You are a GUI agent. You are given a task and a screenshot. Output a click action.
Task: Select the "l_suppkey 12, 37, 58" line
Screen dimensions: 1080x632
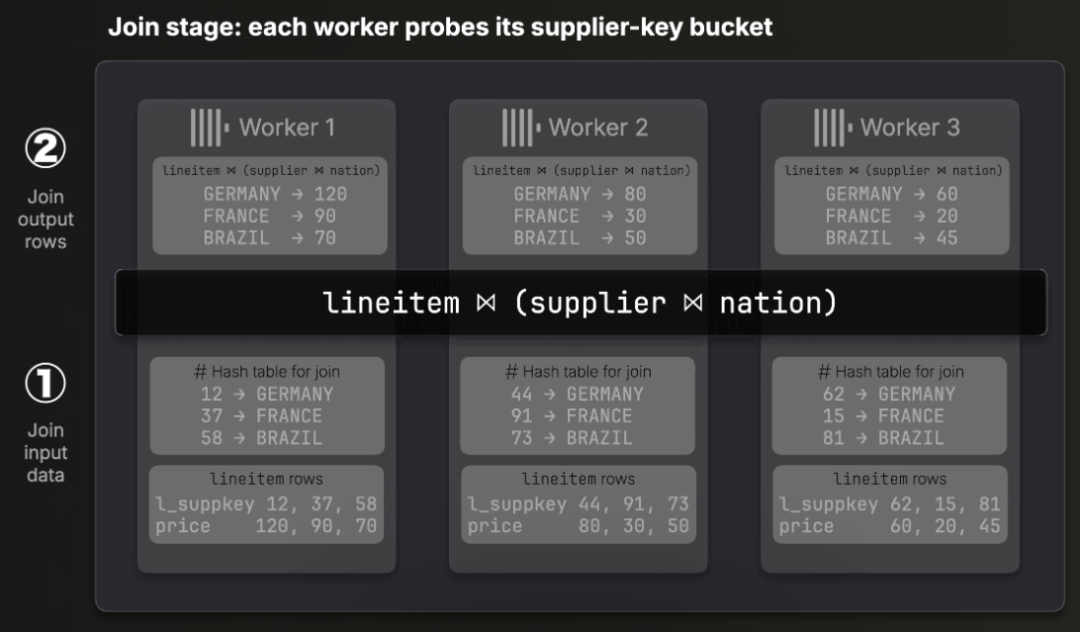pyautogui.click(x=267, y=504)
